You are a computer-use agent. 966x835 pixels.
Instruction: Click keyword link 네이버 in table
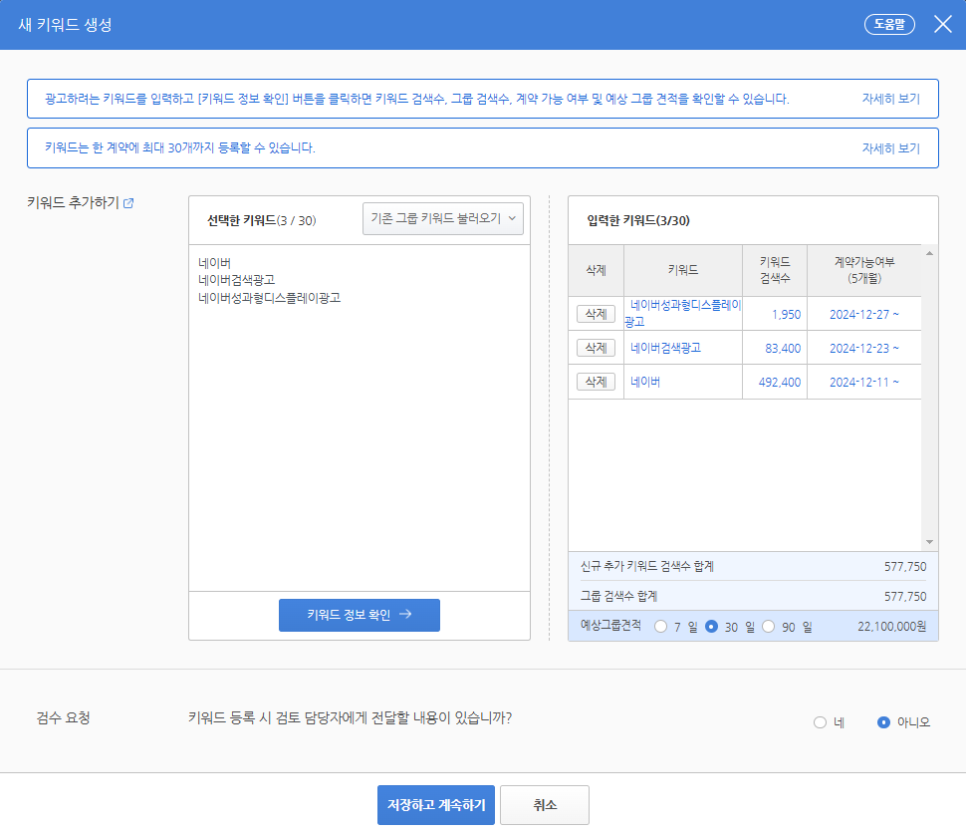(x=645, y=382)
